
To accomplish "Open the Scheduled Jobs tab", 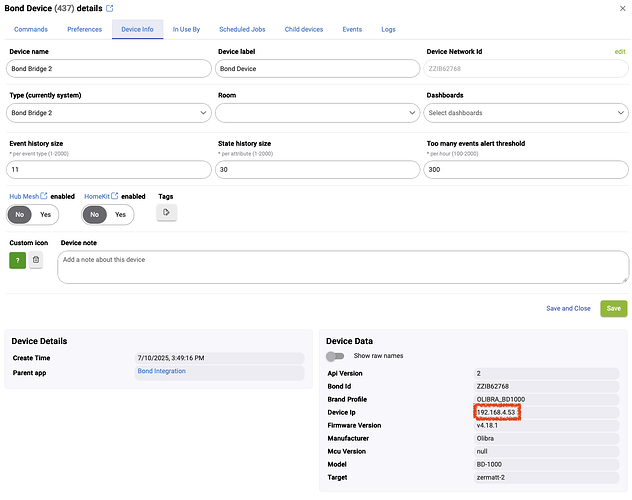I will 244,29.
